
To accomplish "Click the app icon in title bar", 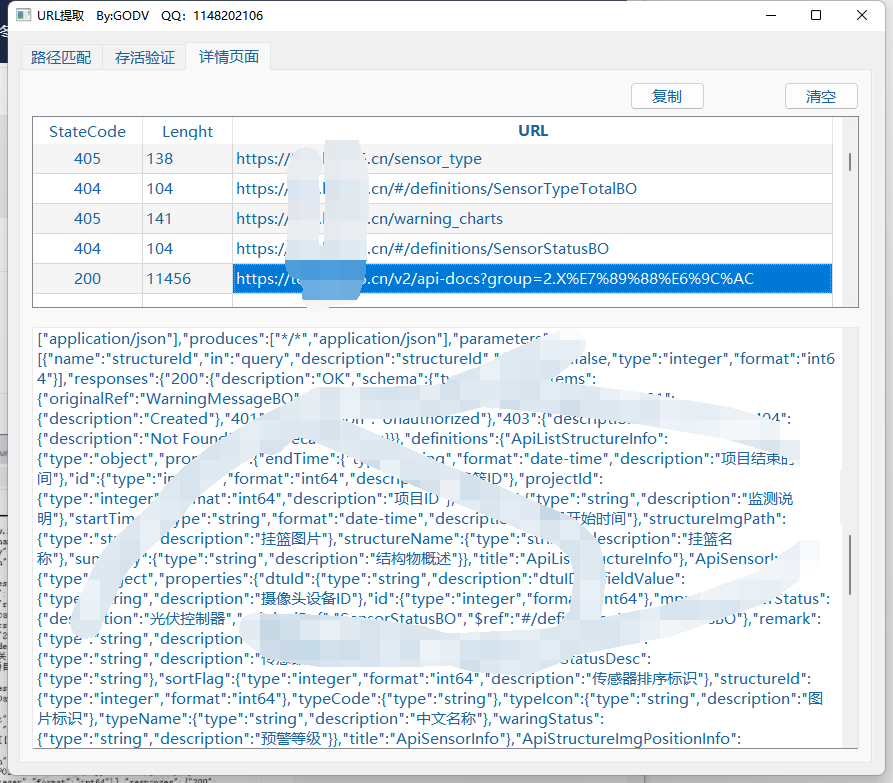I will (x=23, y=15).
